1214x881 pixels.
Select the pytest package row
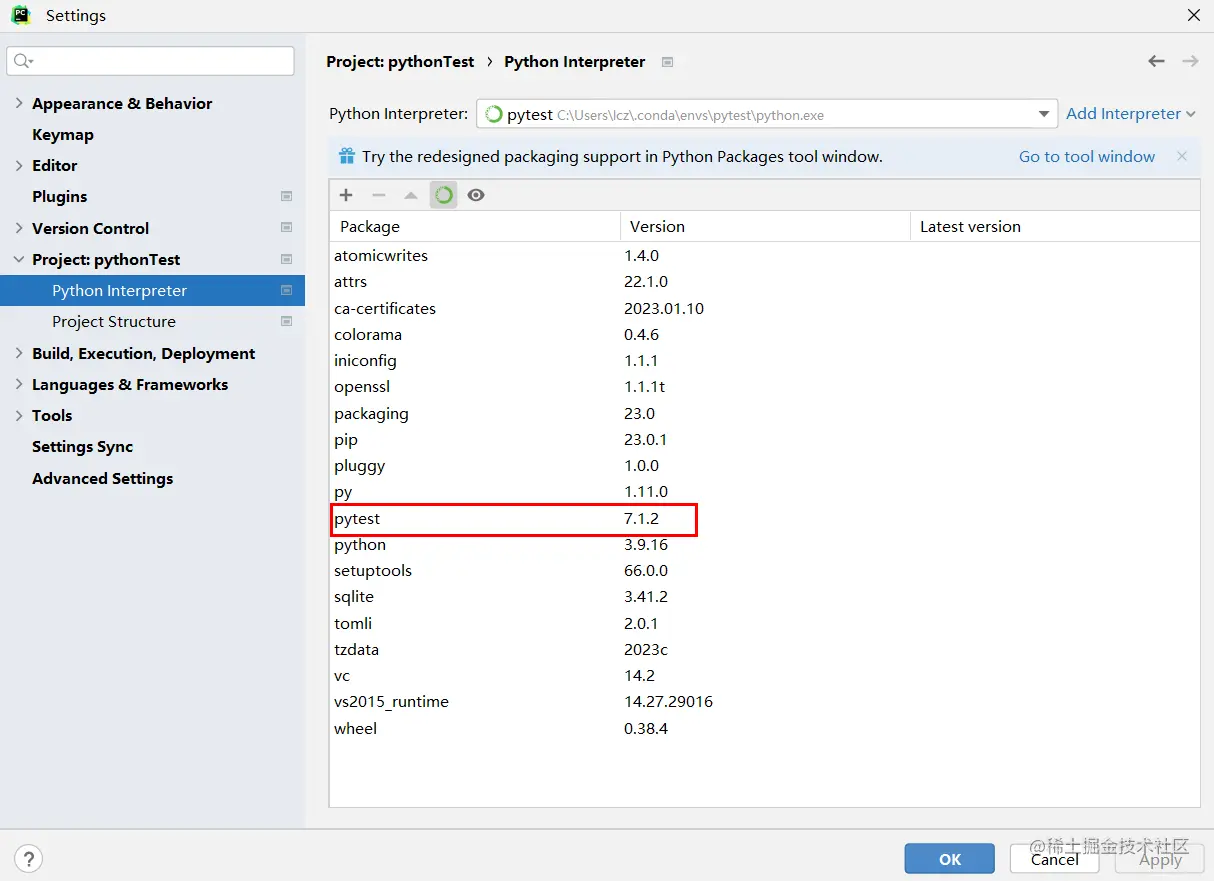(x=764, y=519)
